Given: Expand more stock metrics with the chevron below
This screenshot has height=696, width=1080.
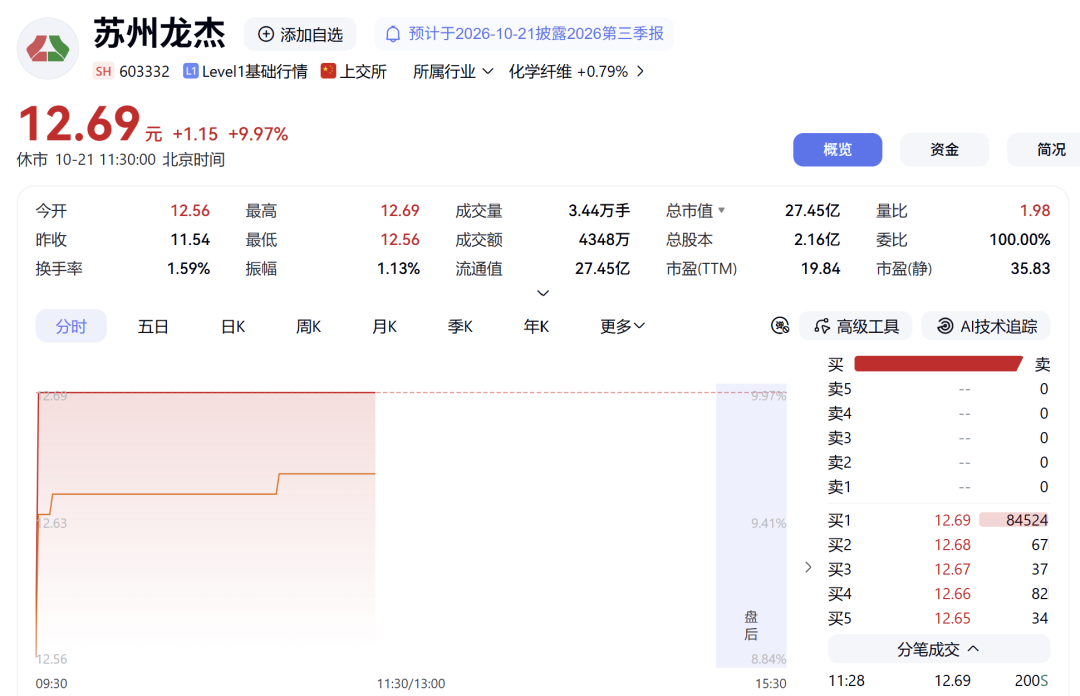Looking at the screenshot, I should pos(543,293).
